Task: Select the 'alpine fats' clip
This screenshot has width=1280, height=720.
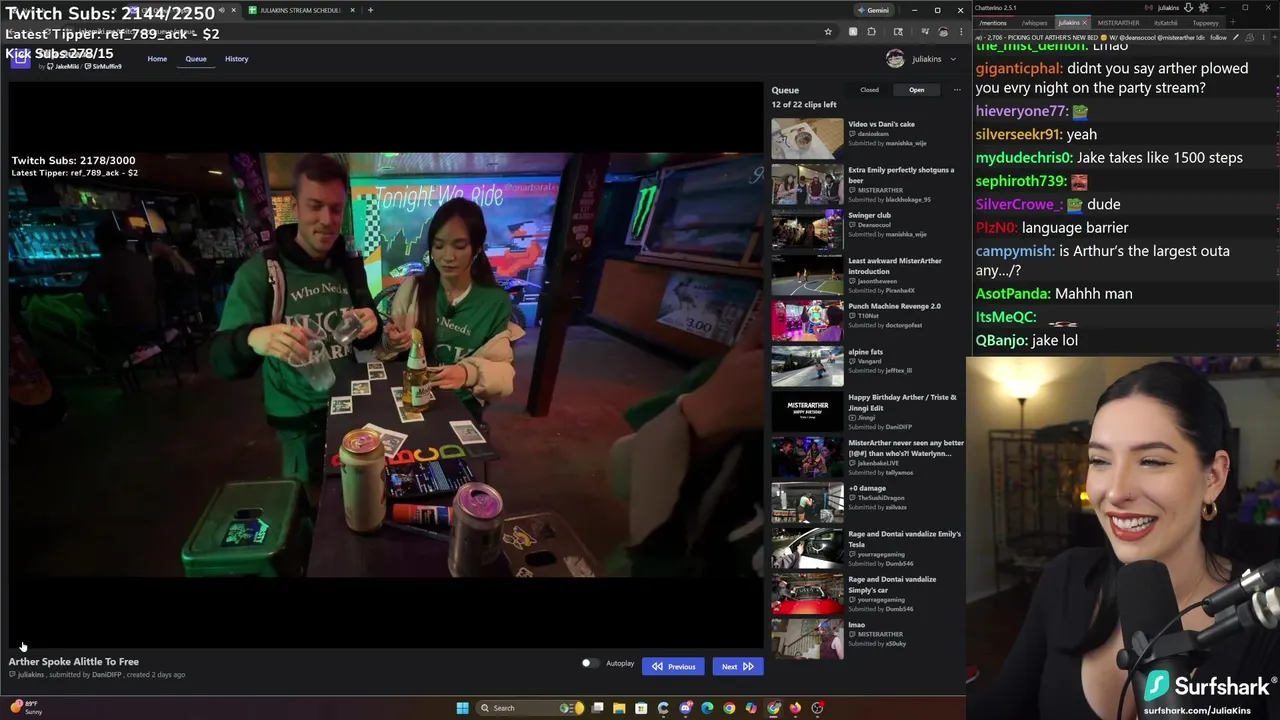Action: click(x=807, y=366)
